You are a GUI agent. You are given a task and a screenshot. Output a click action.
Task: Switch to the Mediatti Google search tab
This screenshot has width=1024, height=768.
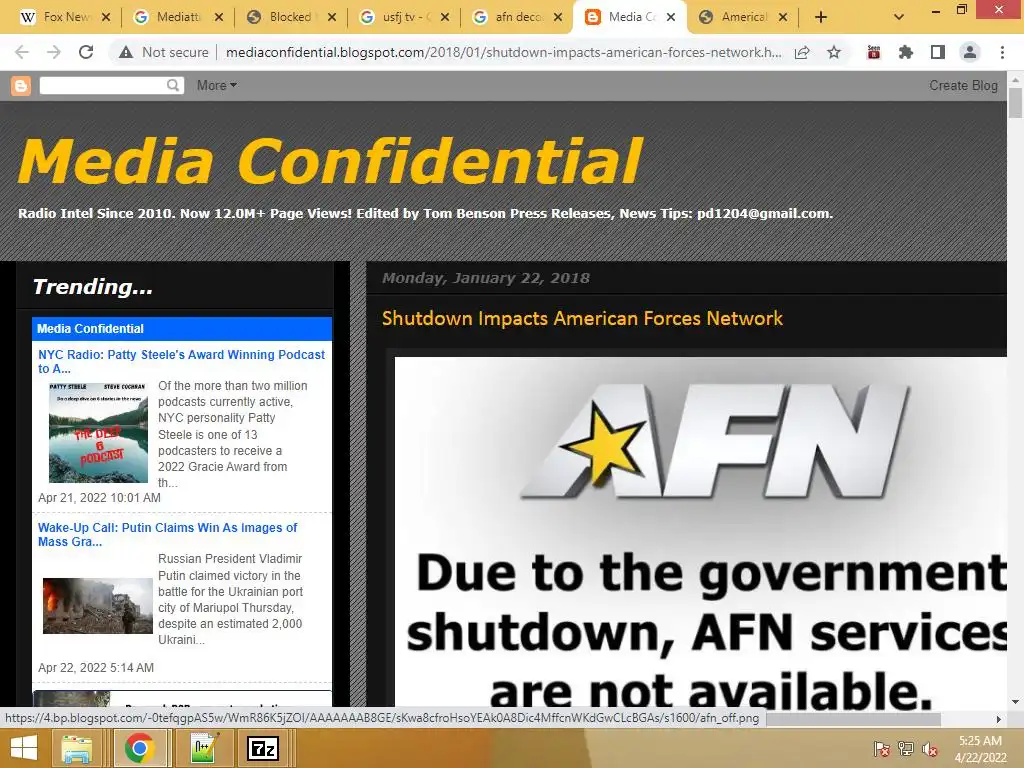(x=170, y=17)
